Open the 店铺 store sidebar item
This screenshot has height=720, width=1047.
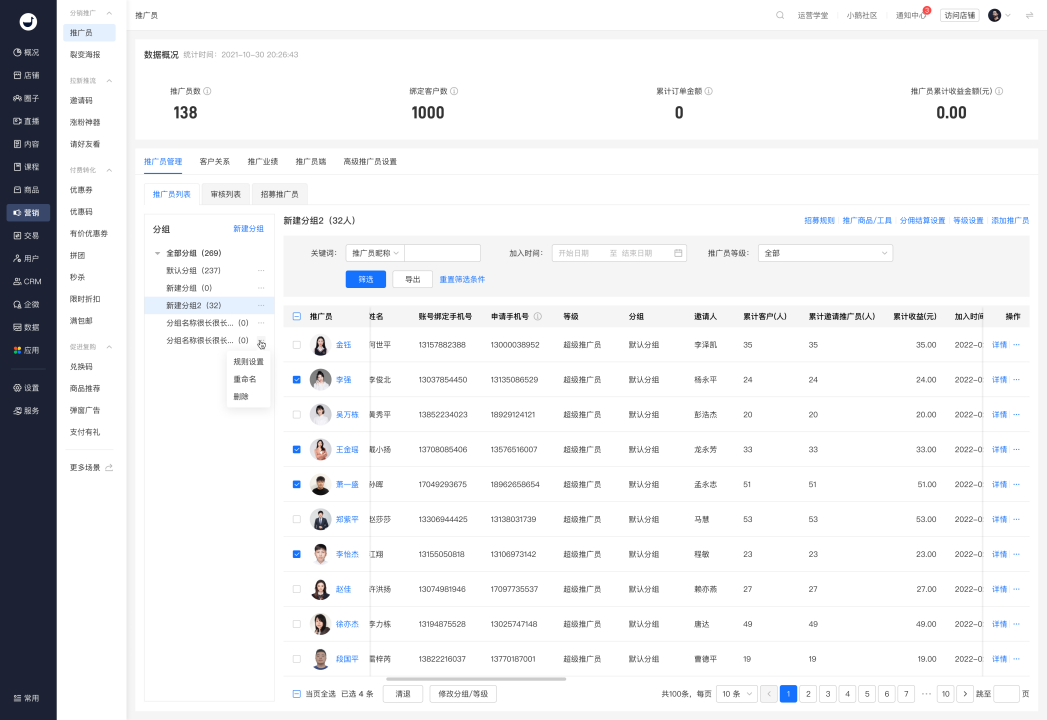tap(27, 75)
